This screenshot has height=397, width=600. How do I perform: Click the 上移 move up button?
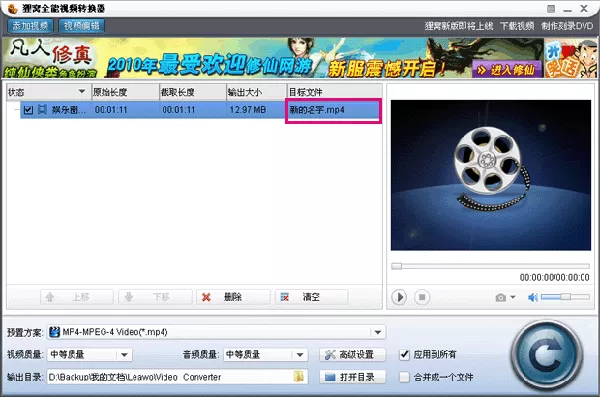tap(77, 297)
